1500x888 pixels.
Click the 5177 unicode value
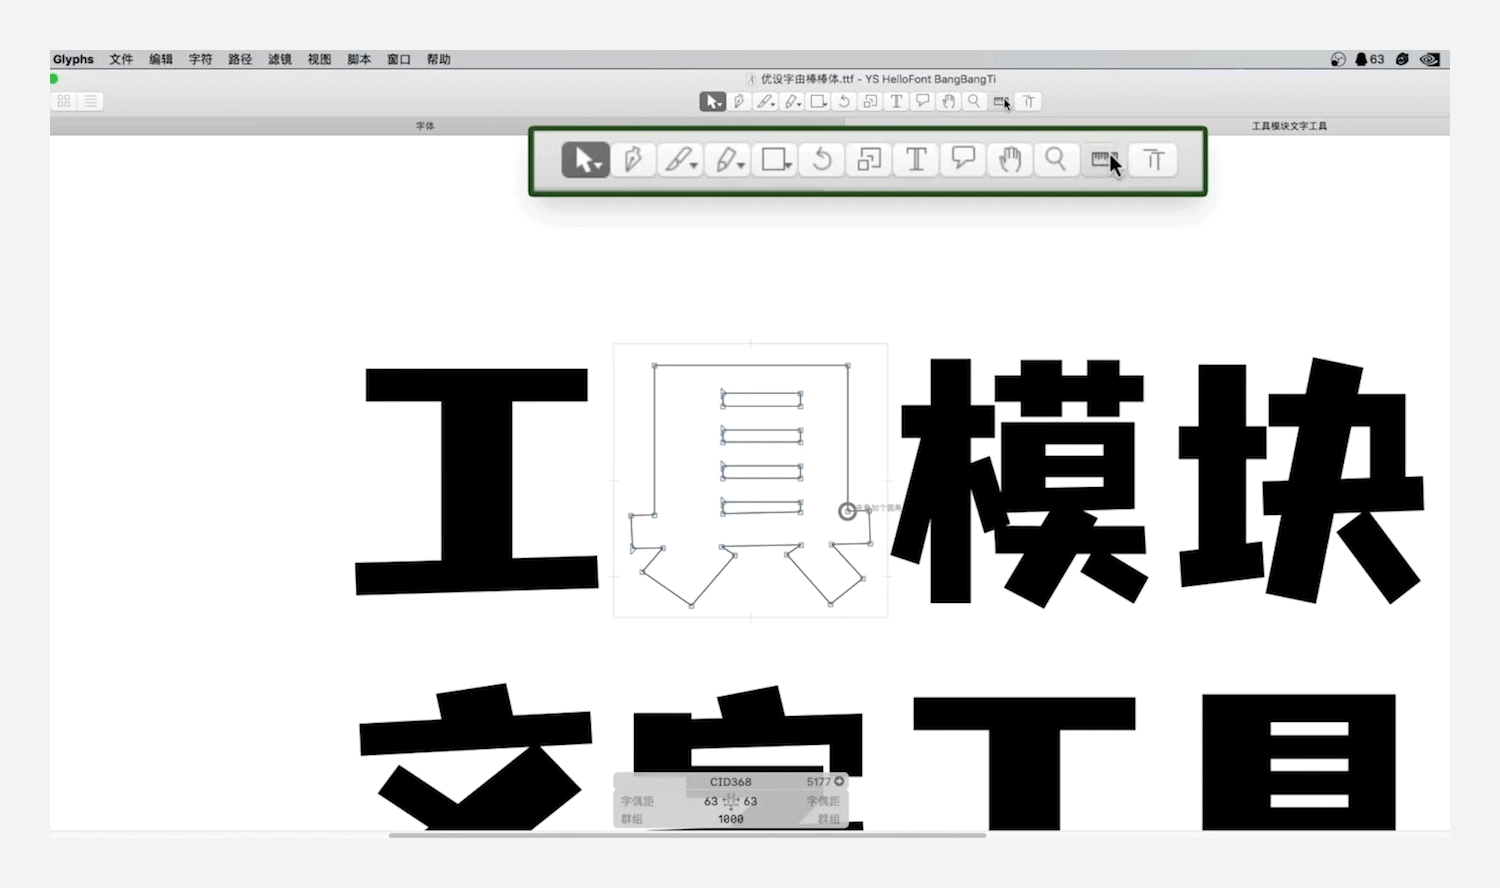pyautogui.click(x=818, y=782)
